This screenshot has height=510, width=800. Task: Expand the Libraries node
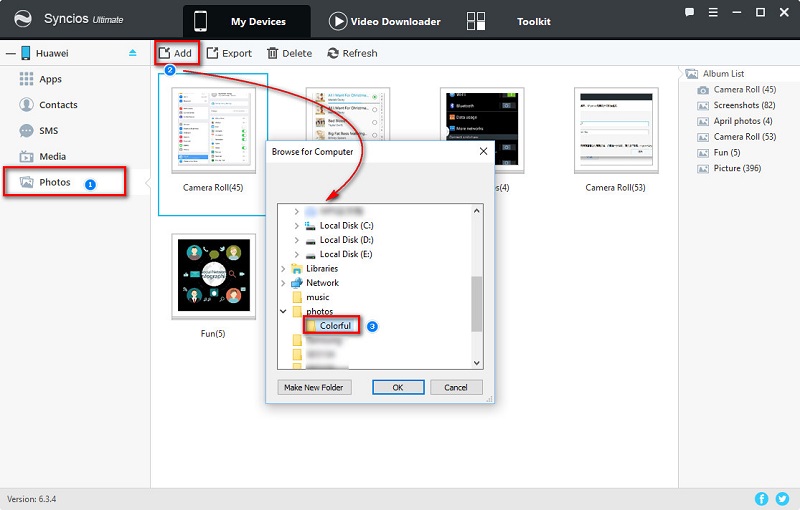283,268
